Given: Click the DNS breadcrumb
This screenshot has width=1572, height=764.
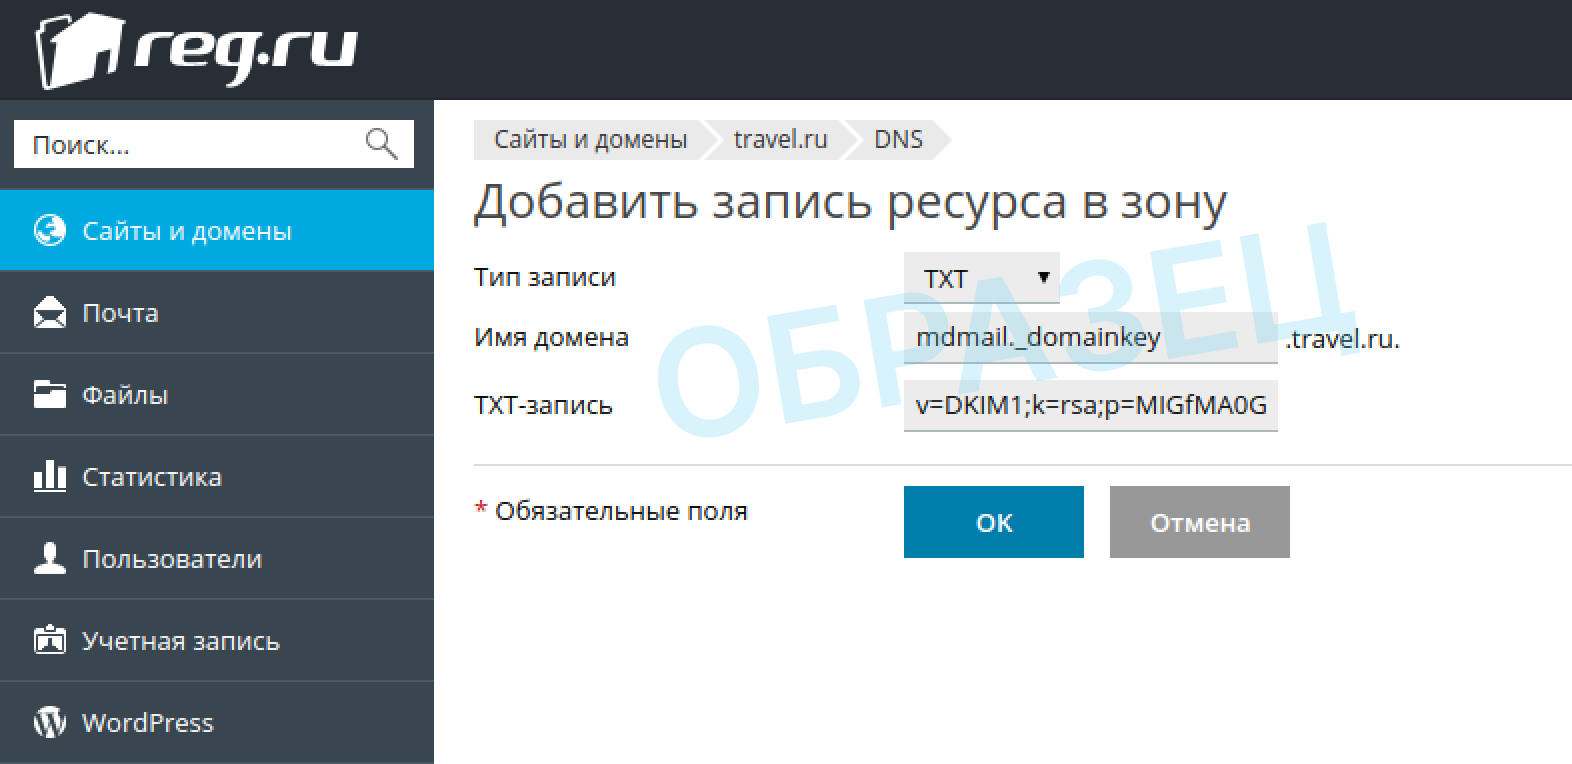Looking at the screenshot, I should (898, 139).
